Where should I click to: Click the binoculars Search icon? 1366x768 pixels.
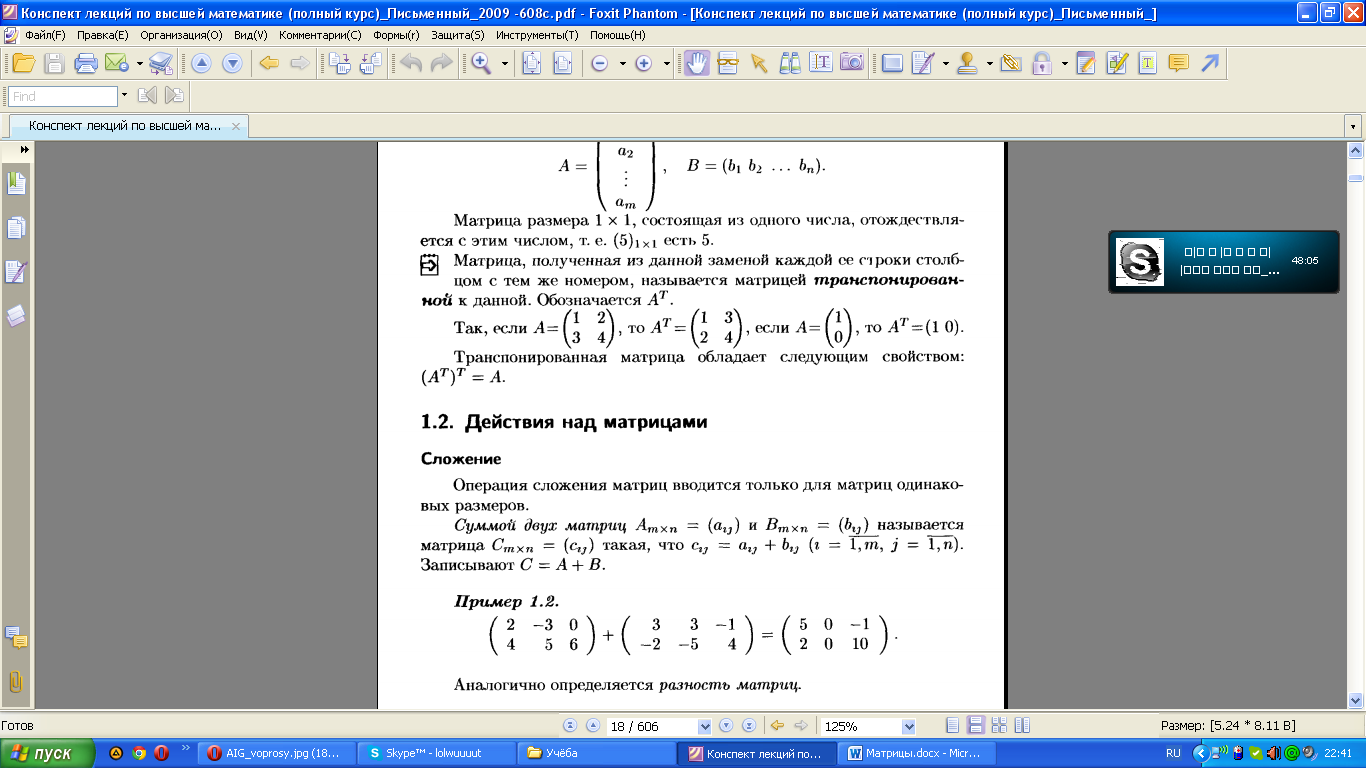pyautogui.click(x=790, y=63)
